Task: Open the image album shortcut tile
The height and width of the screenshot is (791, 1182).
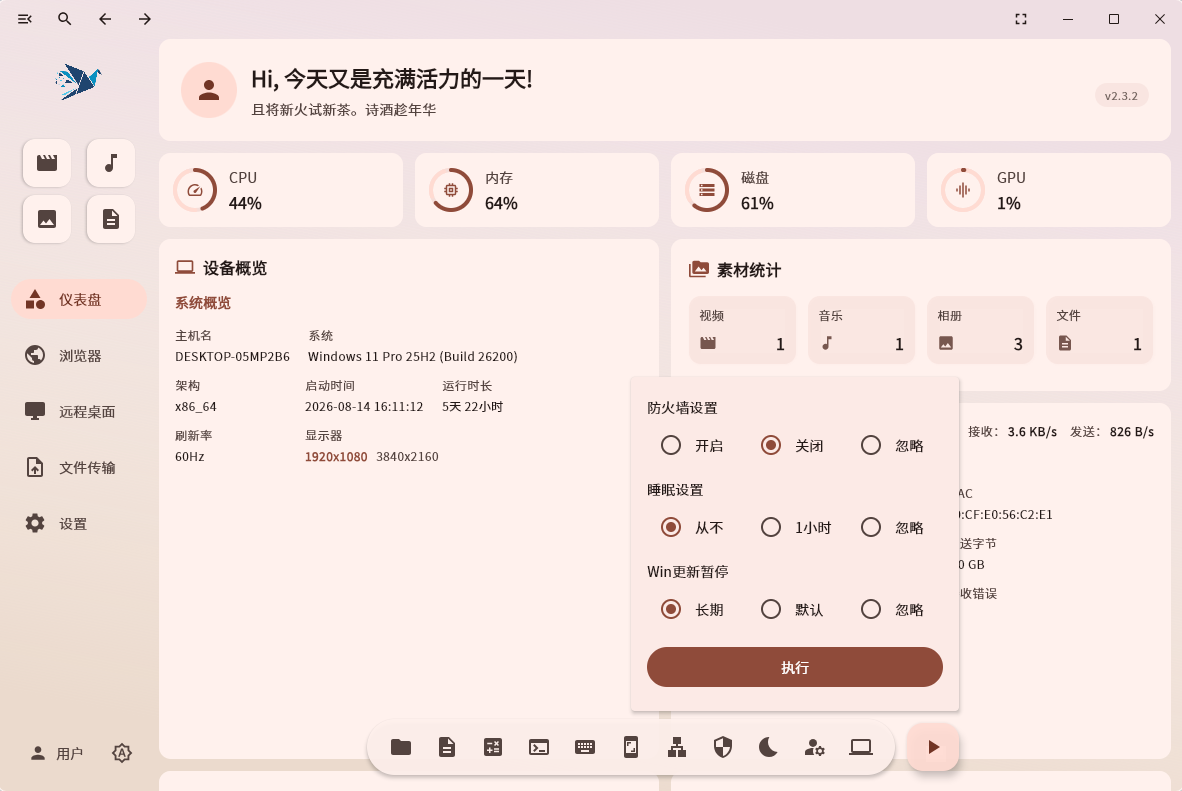Action: coord(47,219)
